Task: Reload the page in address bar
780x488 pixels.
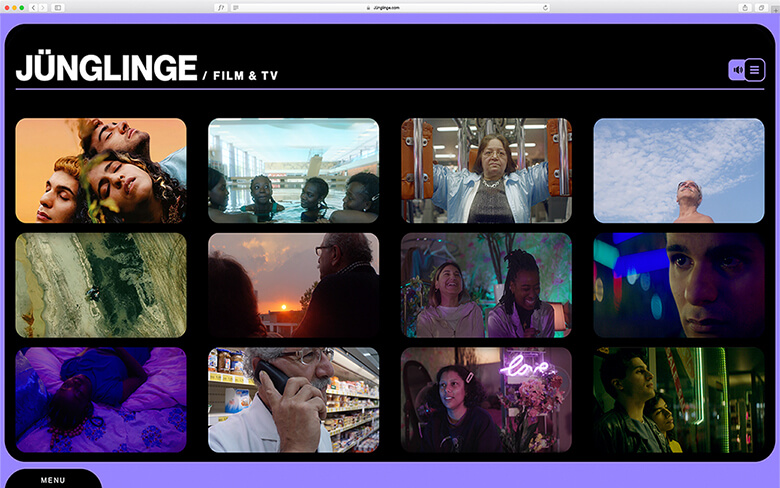Action: coord(545,7)
